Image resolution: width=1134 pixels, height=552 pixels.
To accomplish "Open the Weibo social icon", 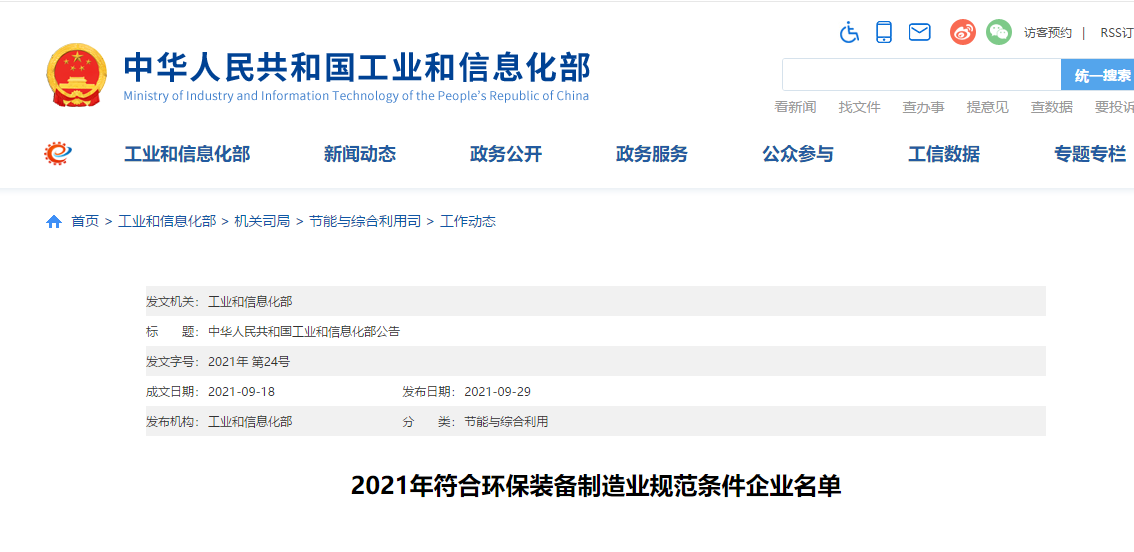I will [962, 32].
